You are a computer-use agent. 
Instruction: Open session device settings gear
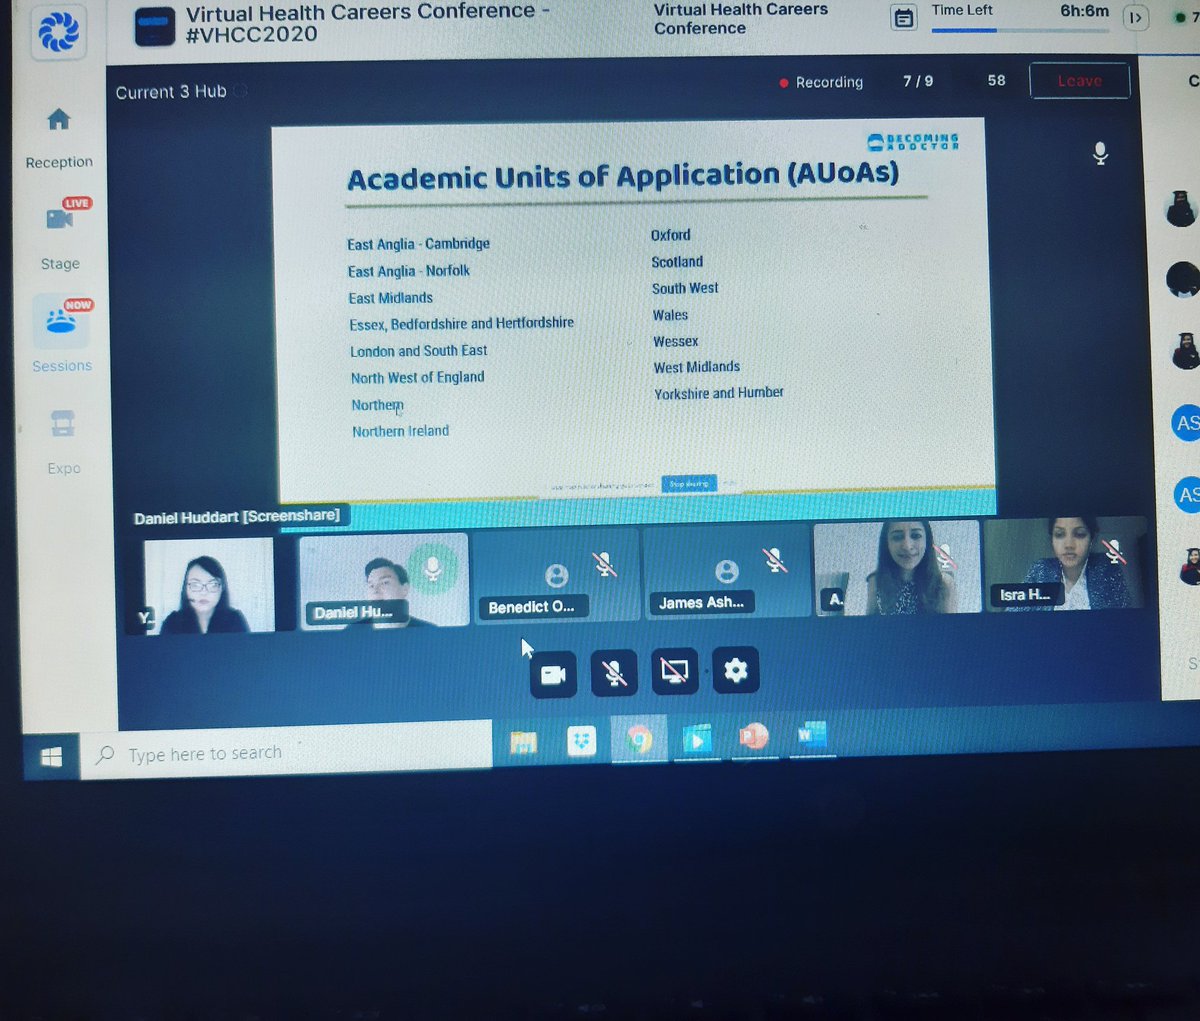736,669
